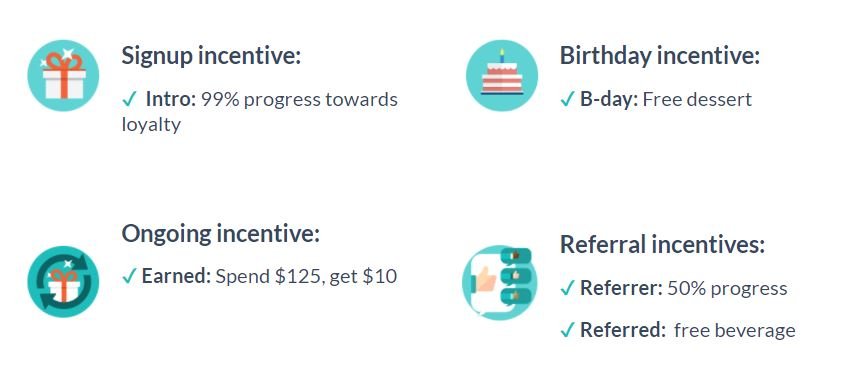Click the Spend $125, get $10 text
Screen dimensions: 849x383
[x=306, y=276]
